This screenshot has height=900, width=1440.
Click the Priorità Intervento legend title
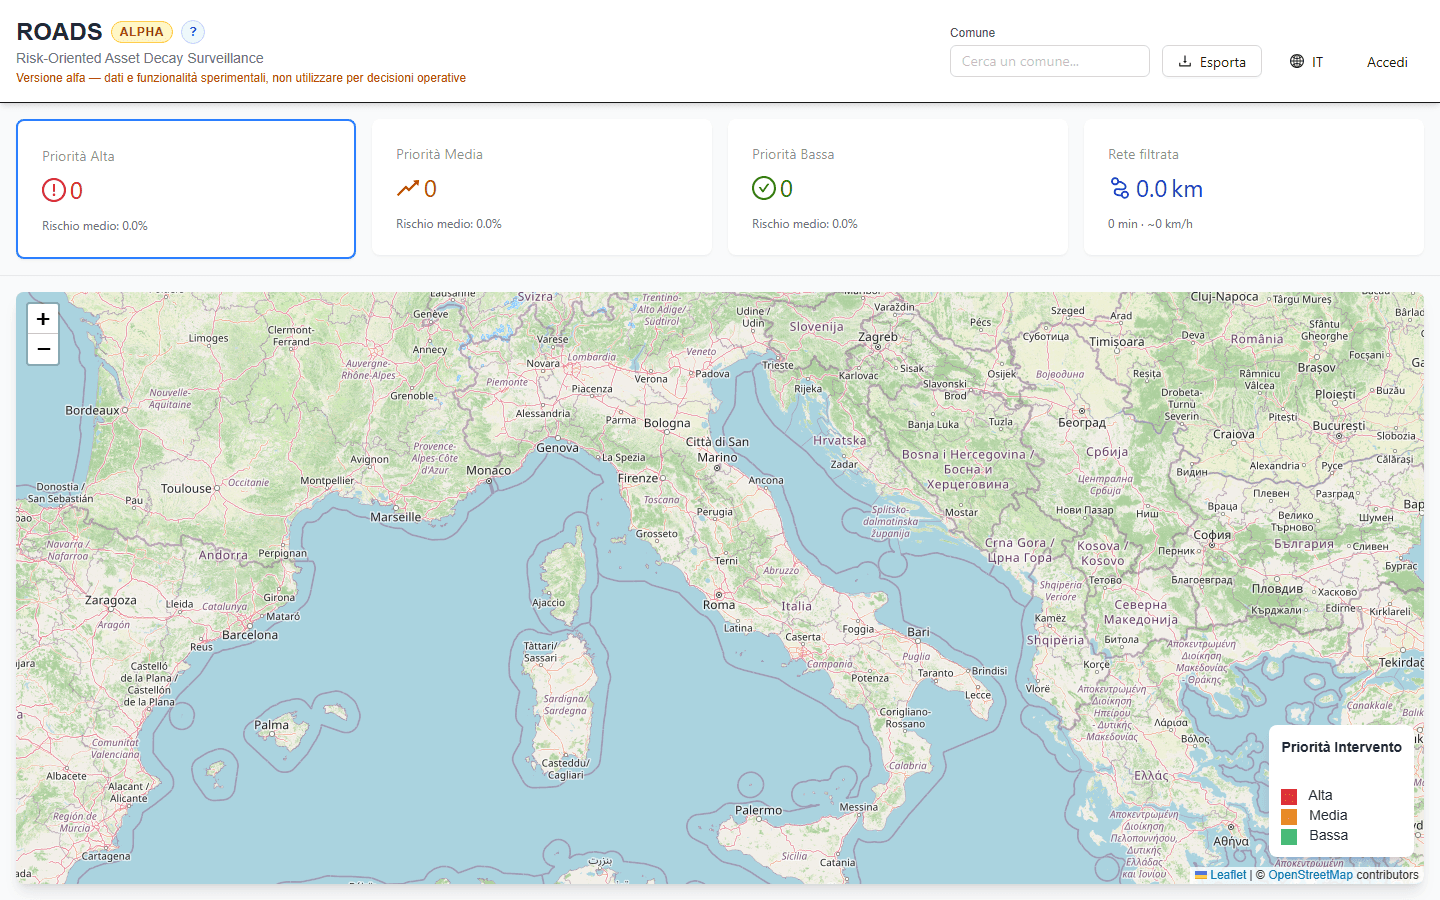coord(1341,747)
